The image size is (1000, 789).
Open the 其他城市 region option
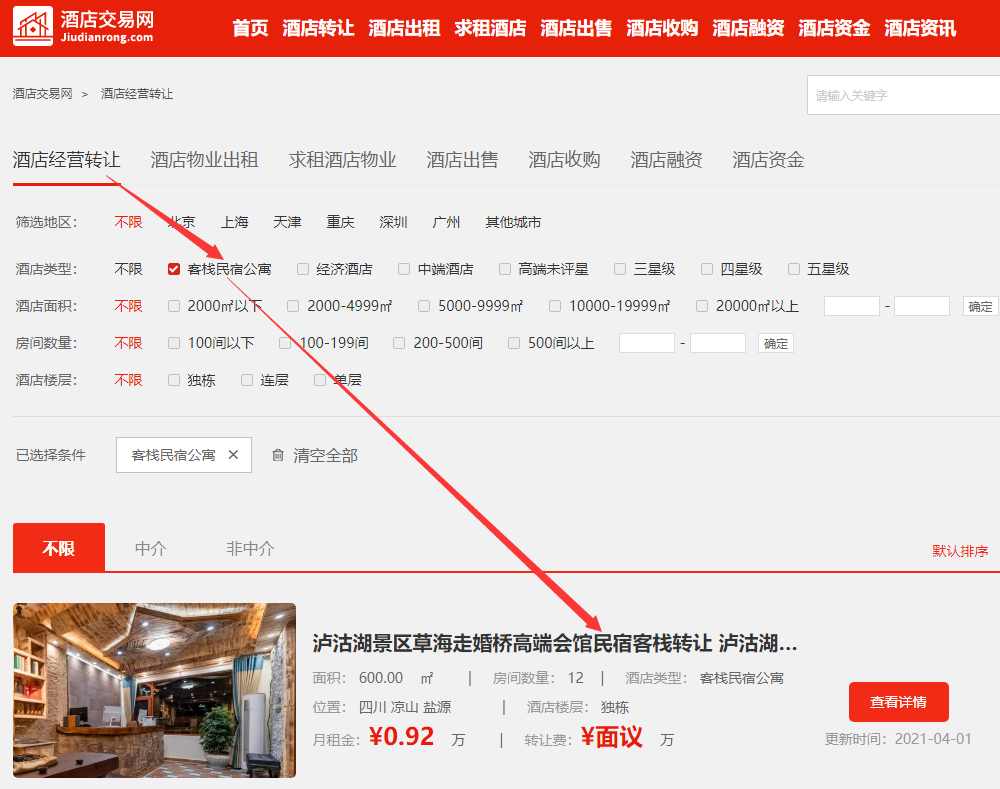[513, 222]
